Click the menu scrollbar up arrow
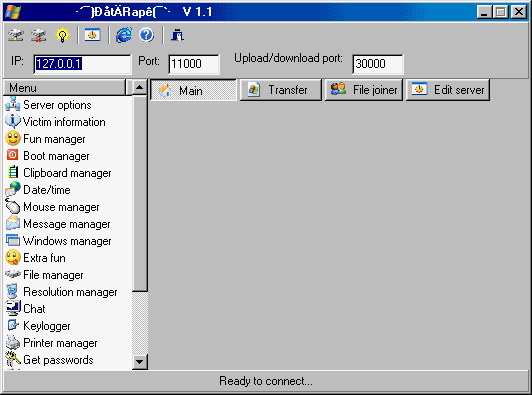The width and height of the screenshot is (532, 395). 139,88
